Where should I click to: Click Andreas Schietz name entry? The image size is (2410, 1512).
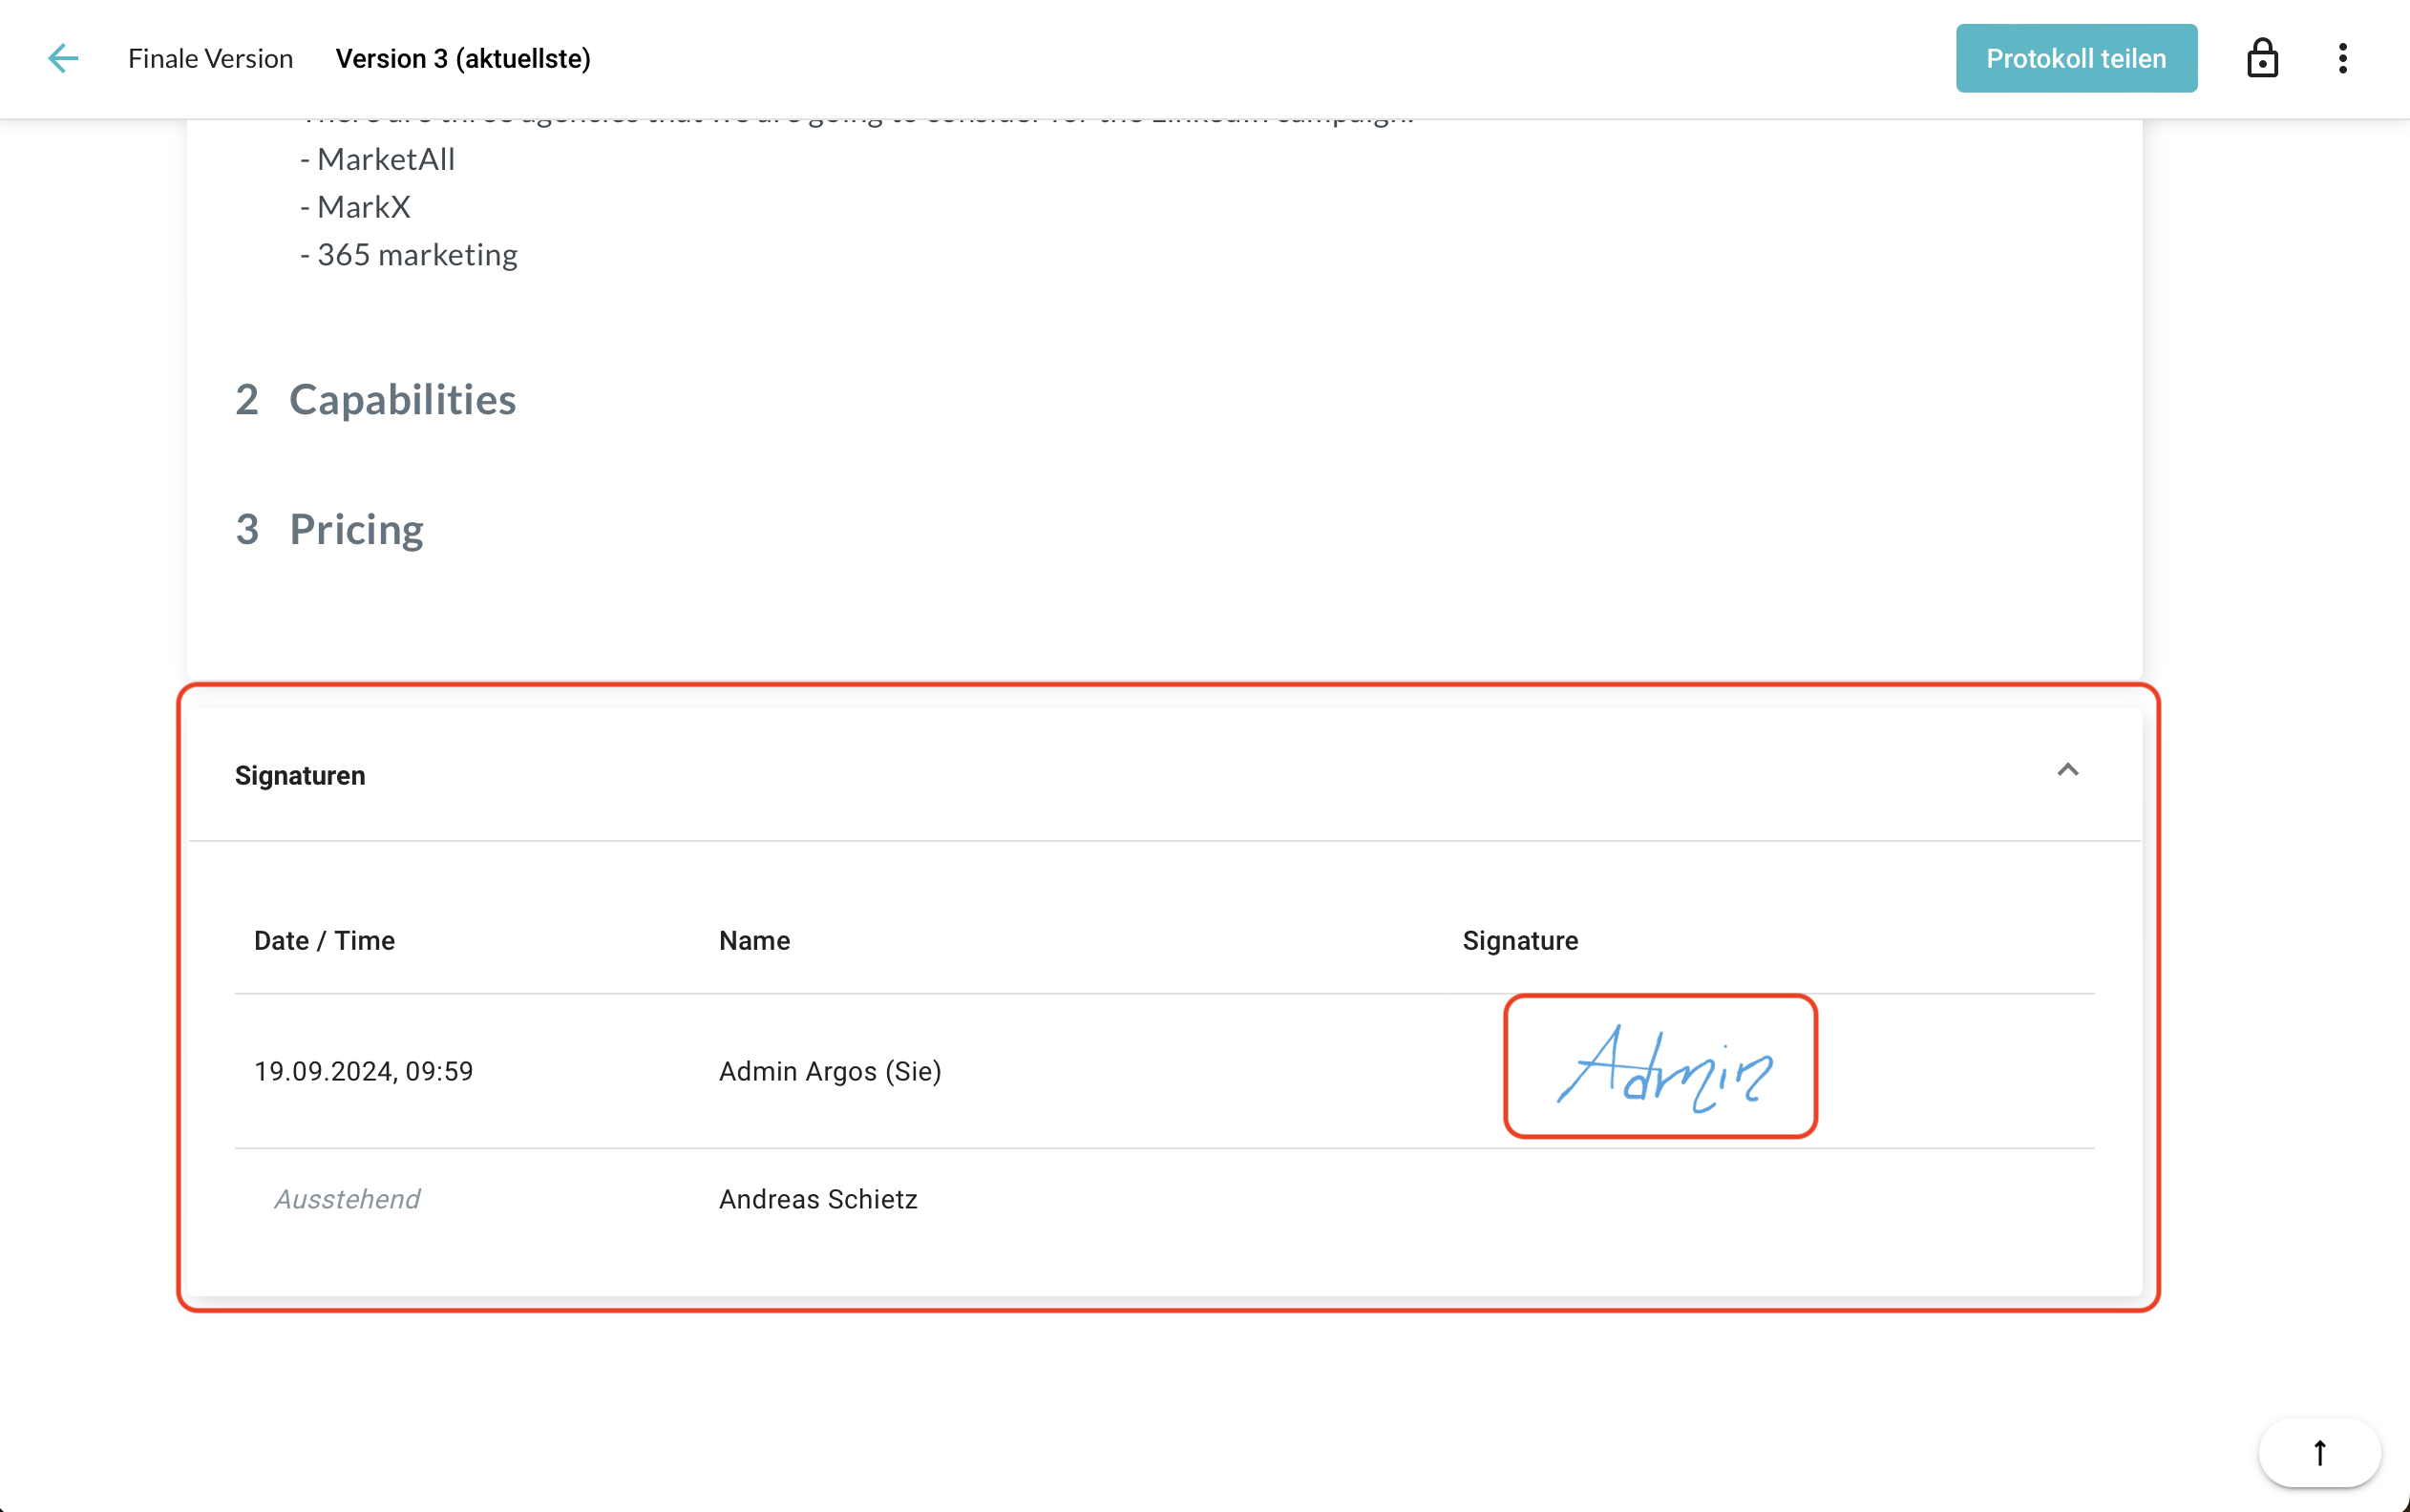(818, 1199)
